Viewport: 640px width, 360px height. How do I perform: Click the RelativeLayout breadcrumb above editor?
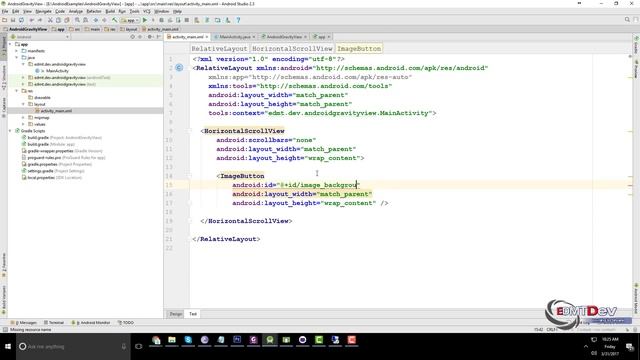(x=219, y=49)
